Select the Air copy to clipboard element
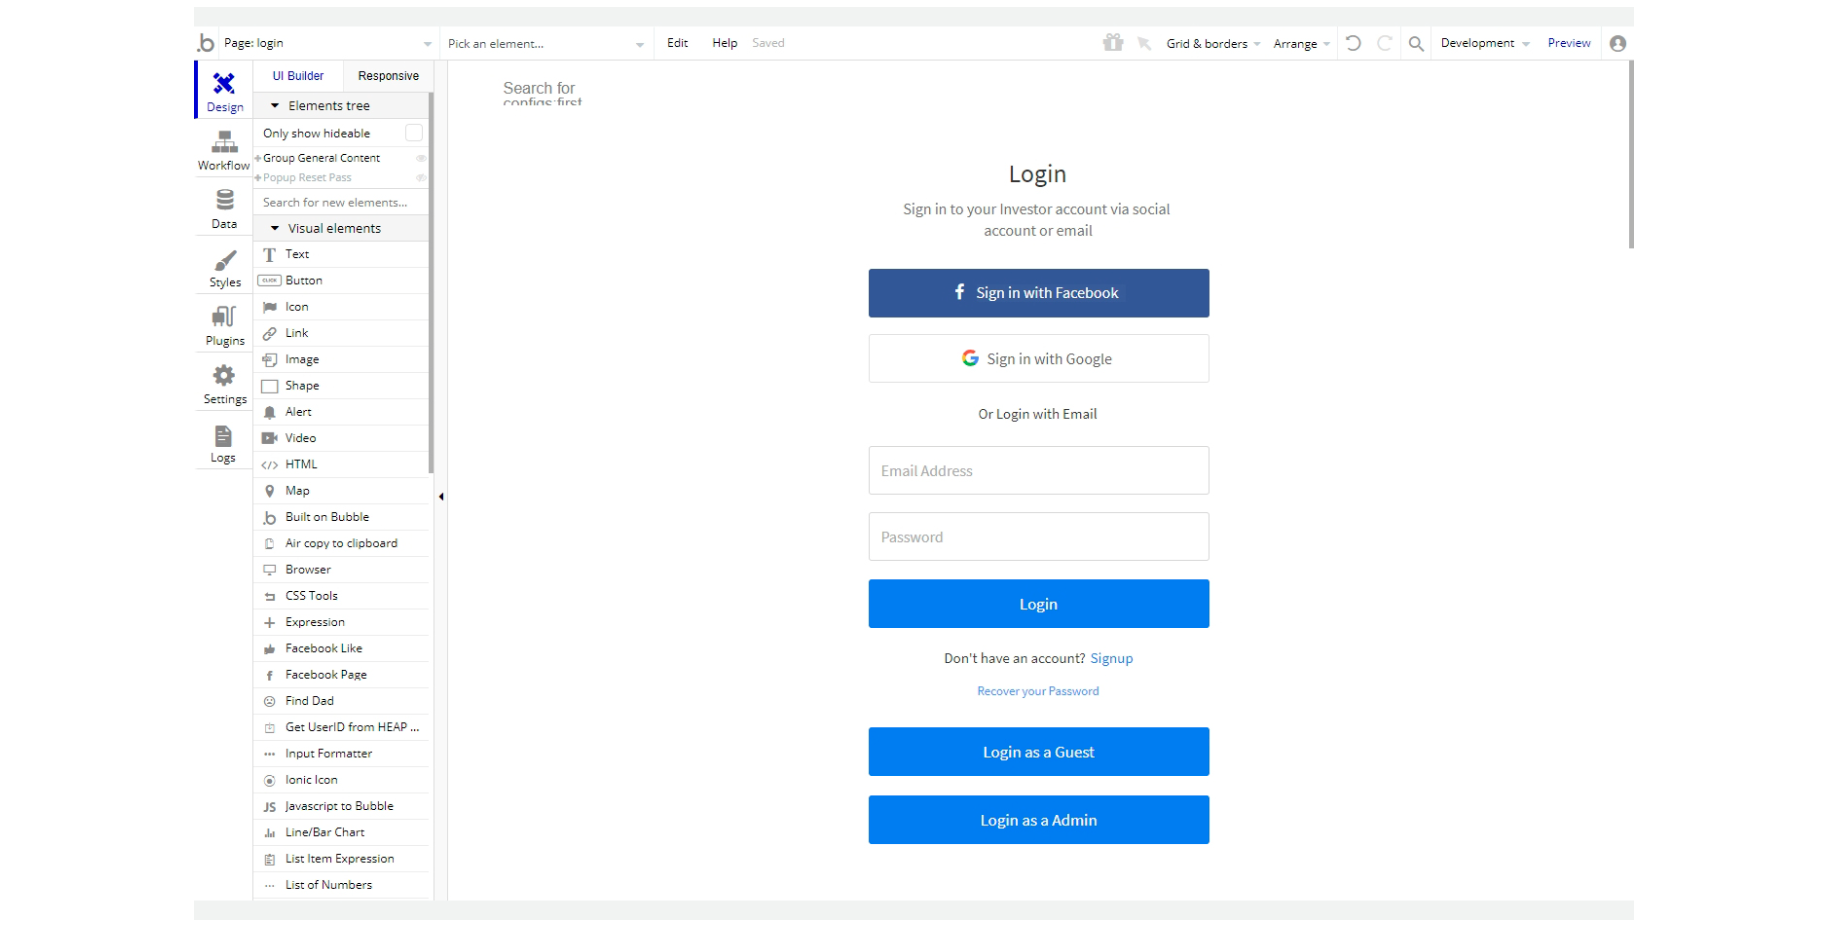The height and width of the screenshot is (928, 1830). point(342,543)
